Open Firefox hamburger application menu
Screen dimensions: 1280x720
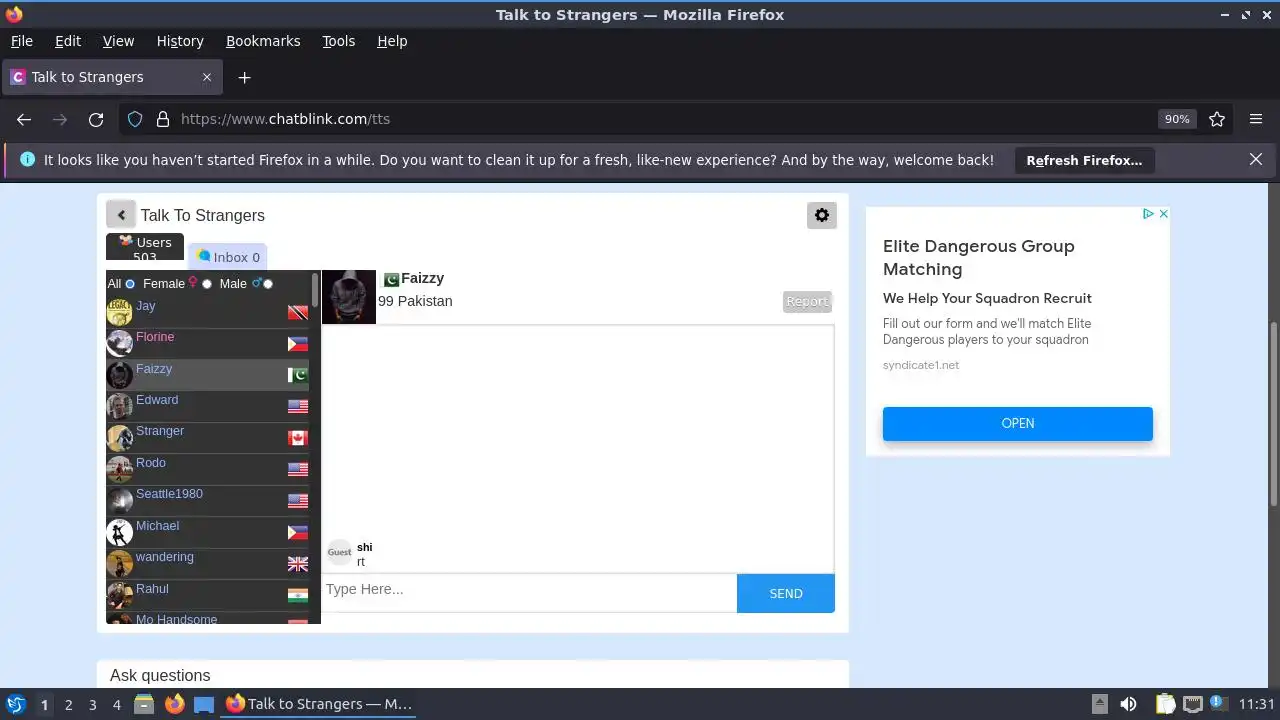[1256, 119]
